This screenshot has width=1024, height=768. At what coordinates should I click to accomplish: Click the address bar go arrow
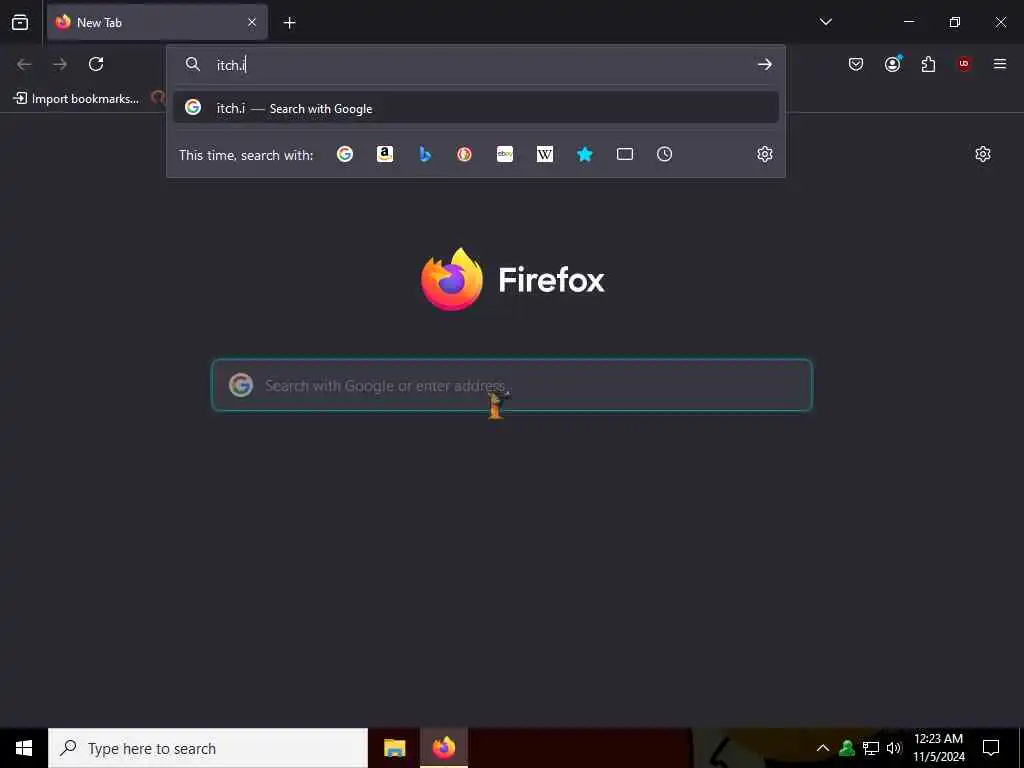[765, 64]
